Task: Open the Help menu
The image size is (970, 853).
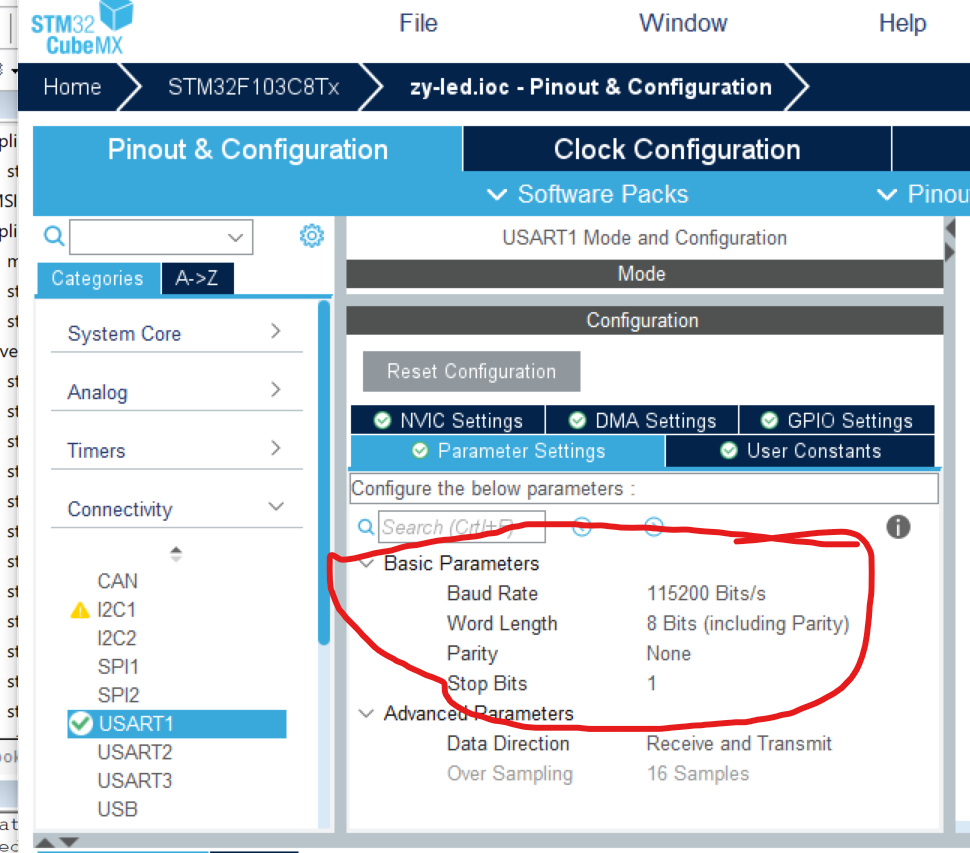Action: click(903, 24)
